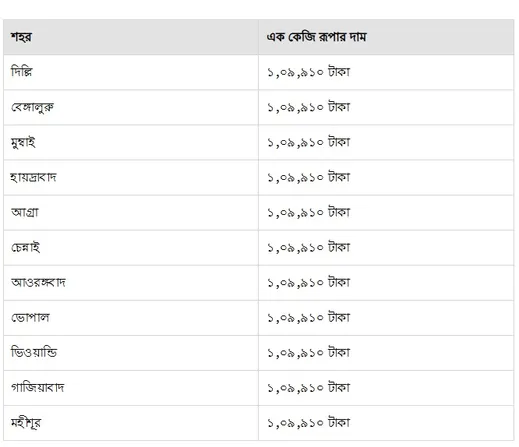519x447 pixels.
Task: Click the মুম্বাই row city name
Action: (x=23, y=142)
